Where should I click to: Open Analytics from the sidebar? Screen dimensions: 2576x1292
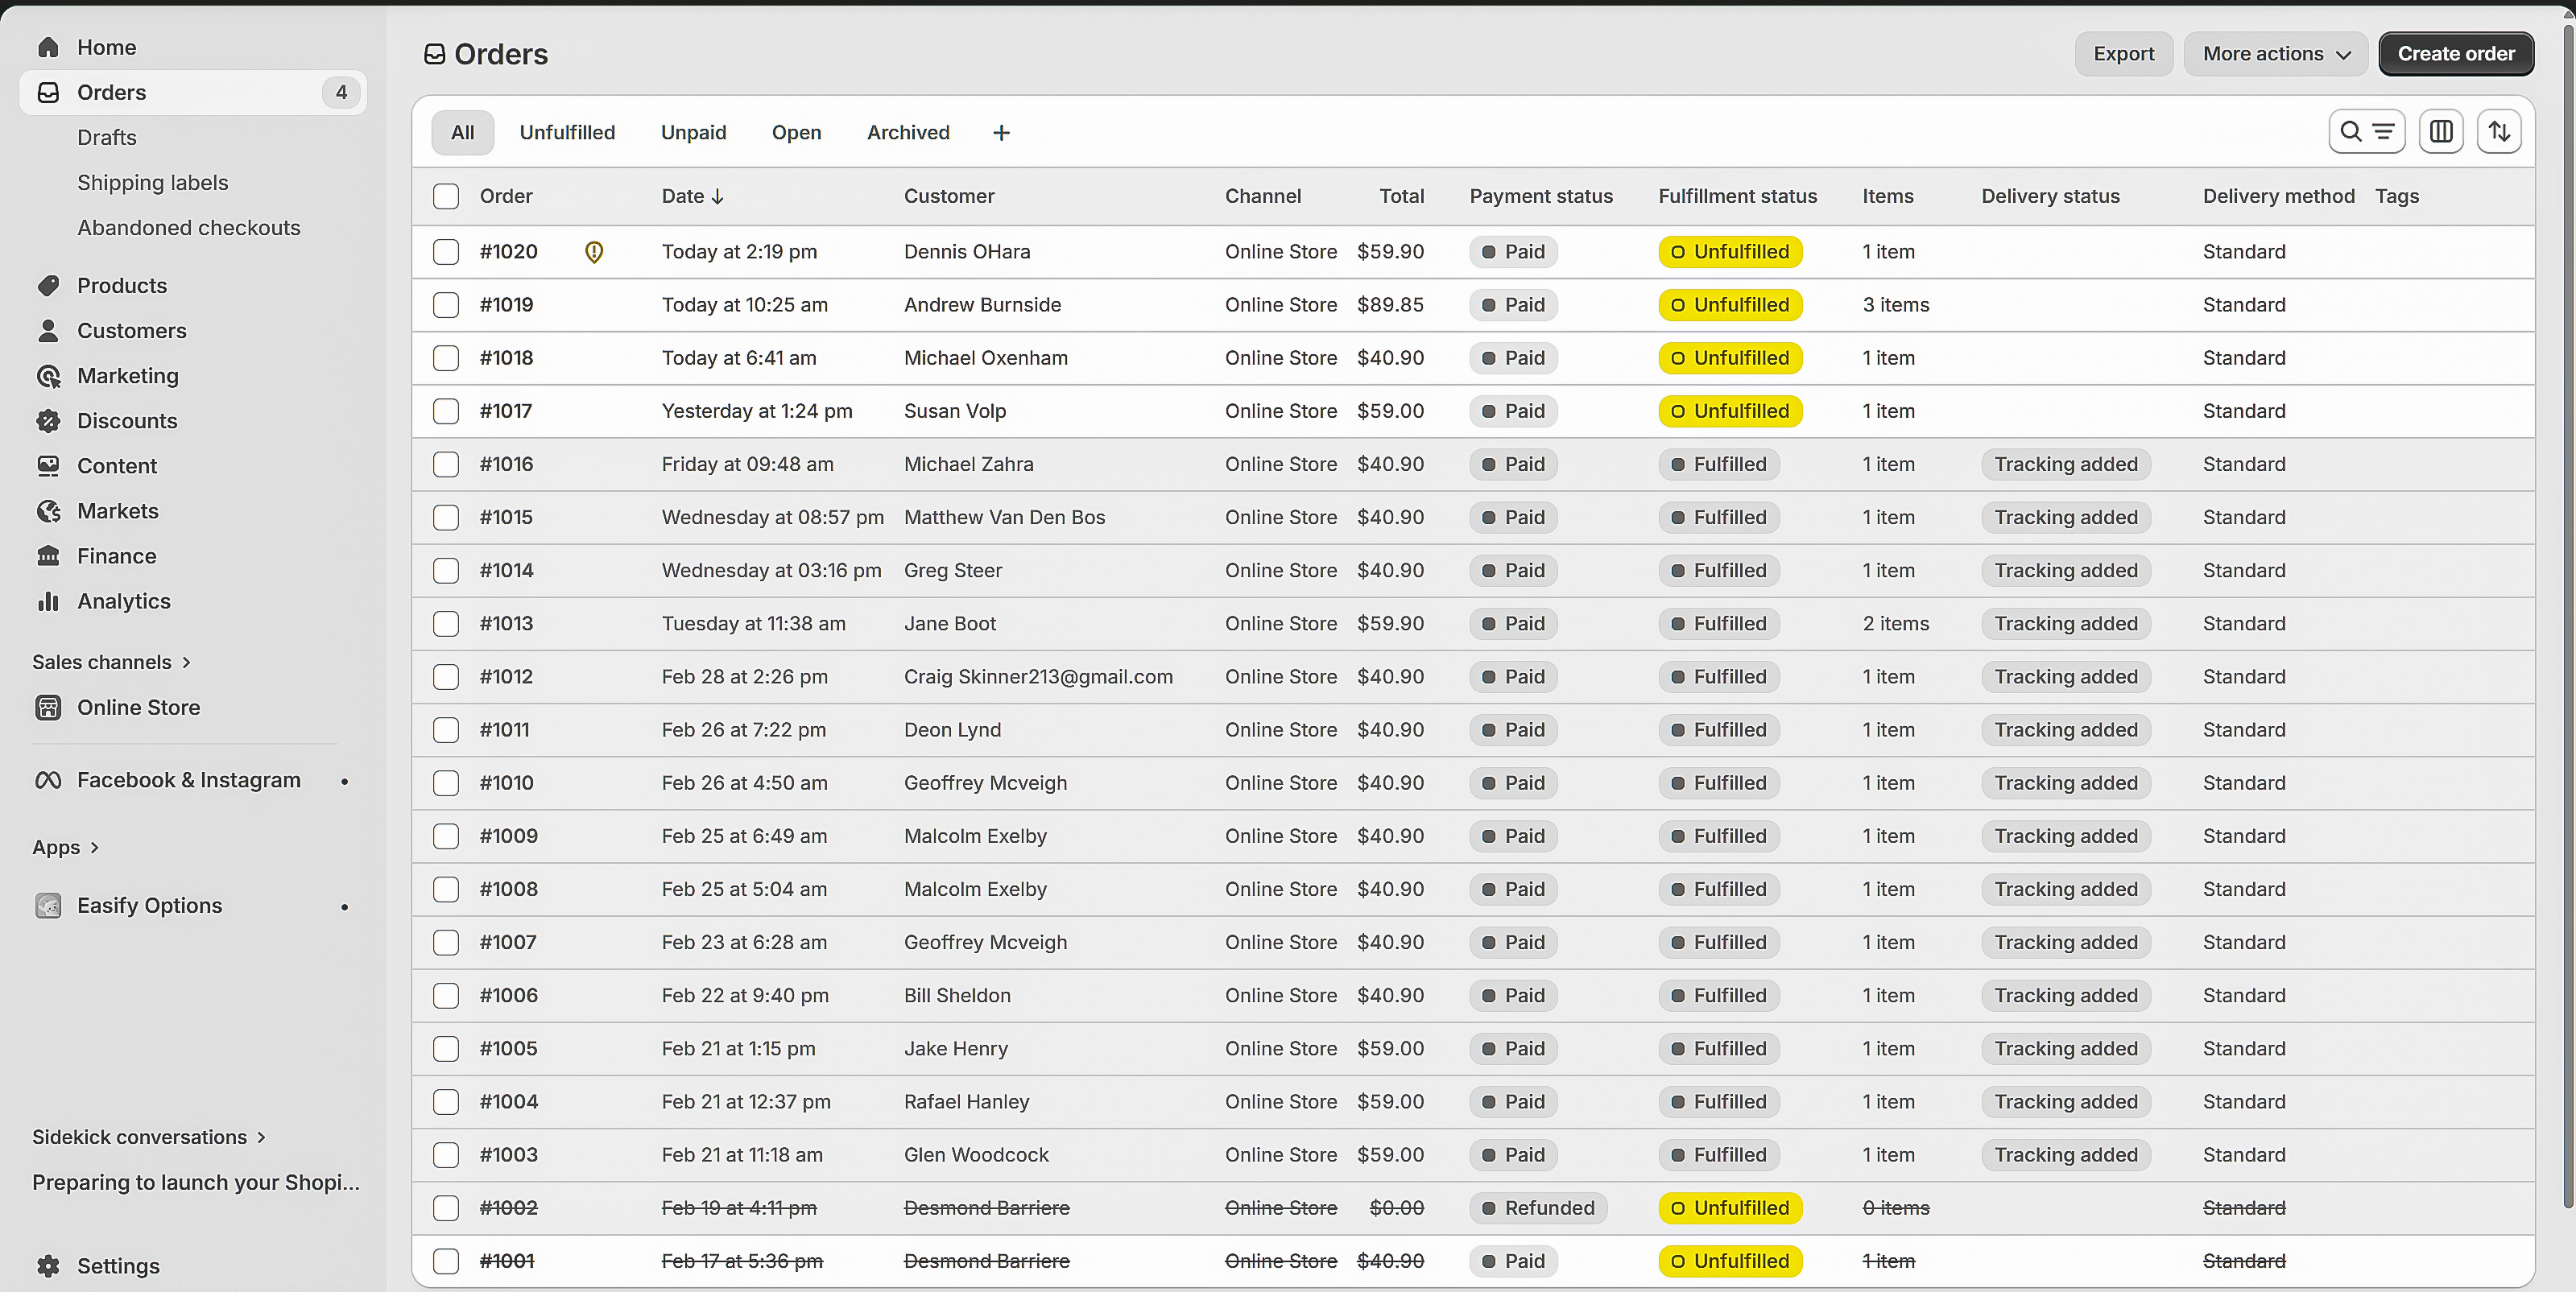pyautogui.click(x=123, y=601)
